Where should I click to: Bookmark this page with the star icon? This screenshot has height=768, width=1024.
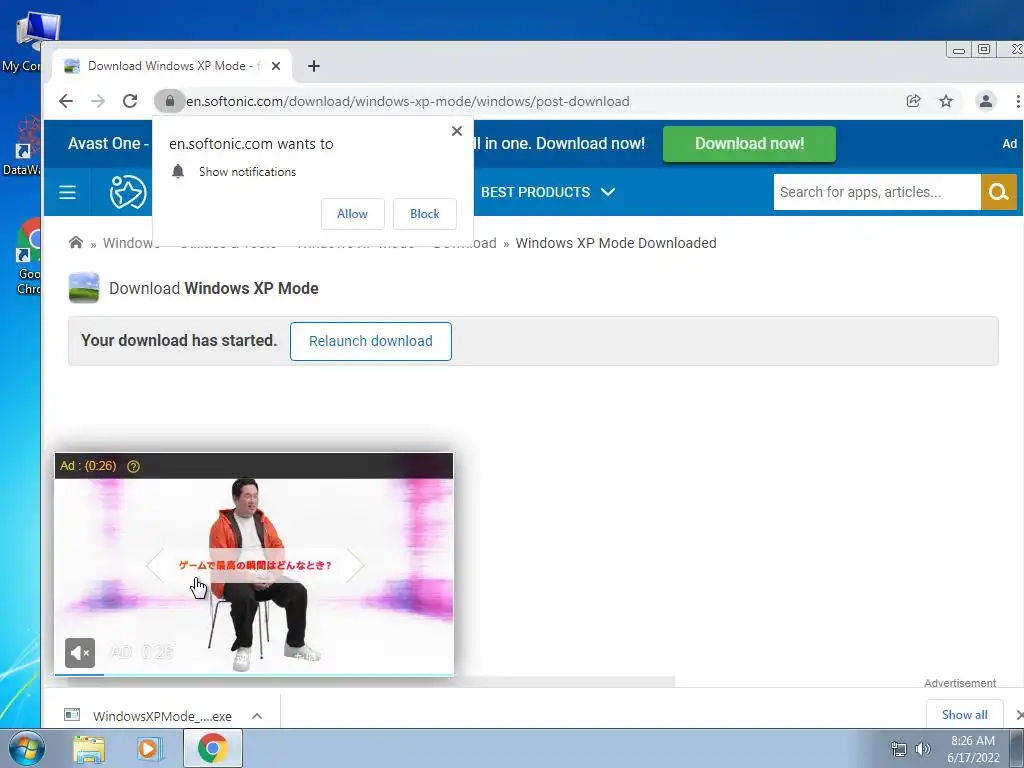[946, 101]
